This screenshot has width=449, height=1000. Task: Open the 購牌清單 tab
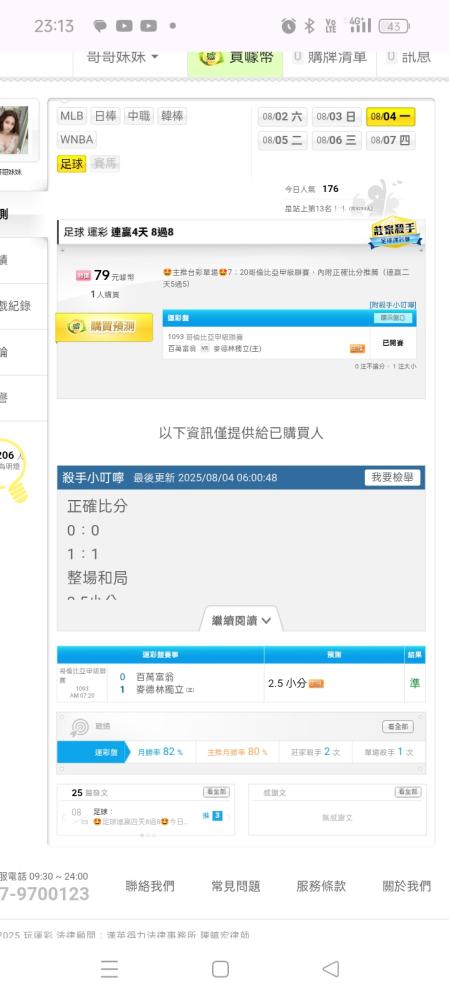point(330,57)
